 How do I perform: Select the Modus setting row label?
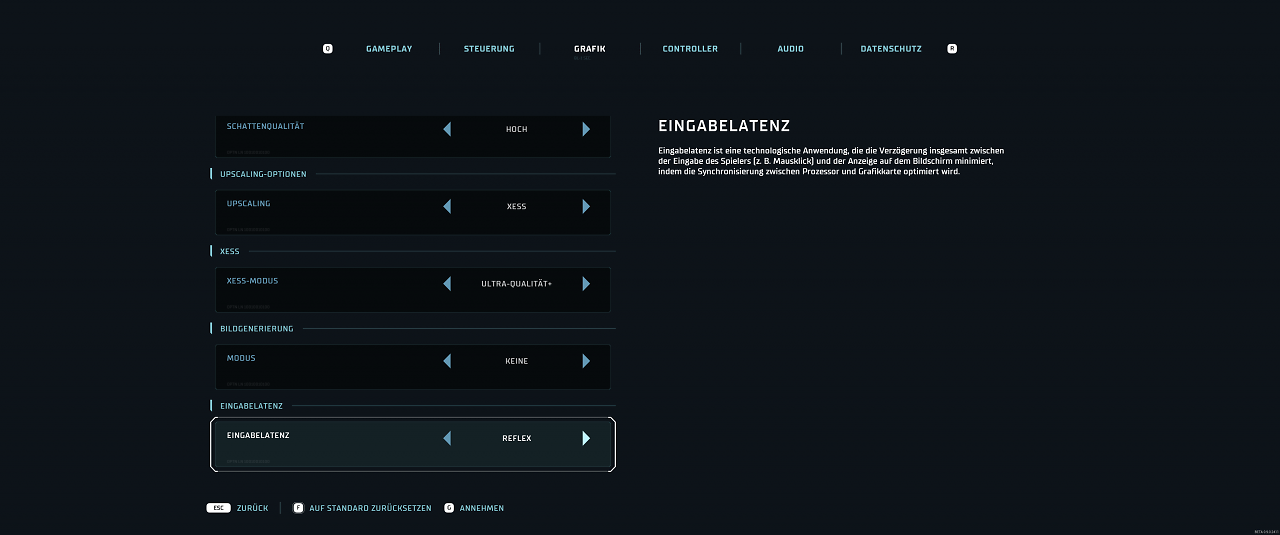click(x=241, y=358)
